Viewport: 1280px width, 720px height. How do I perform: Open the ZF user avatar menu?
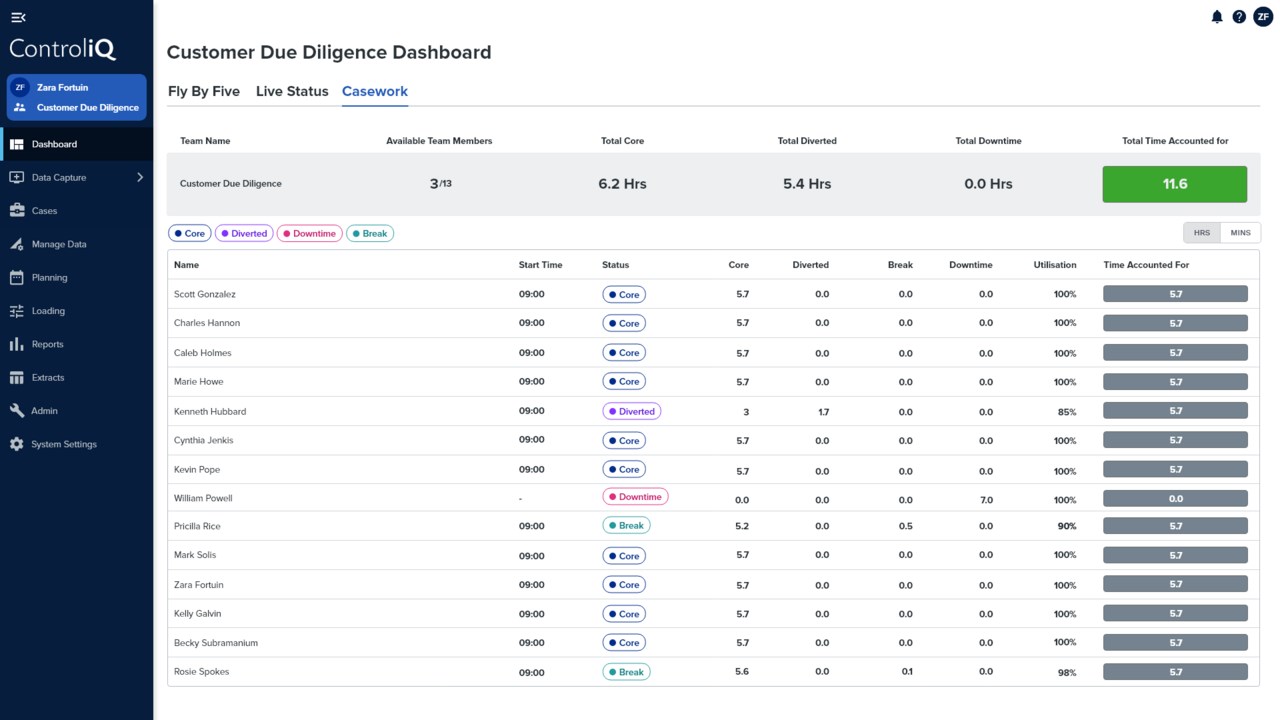[x=1263, y=17]
